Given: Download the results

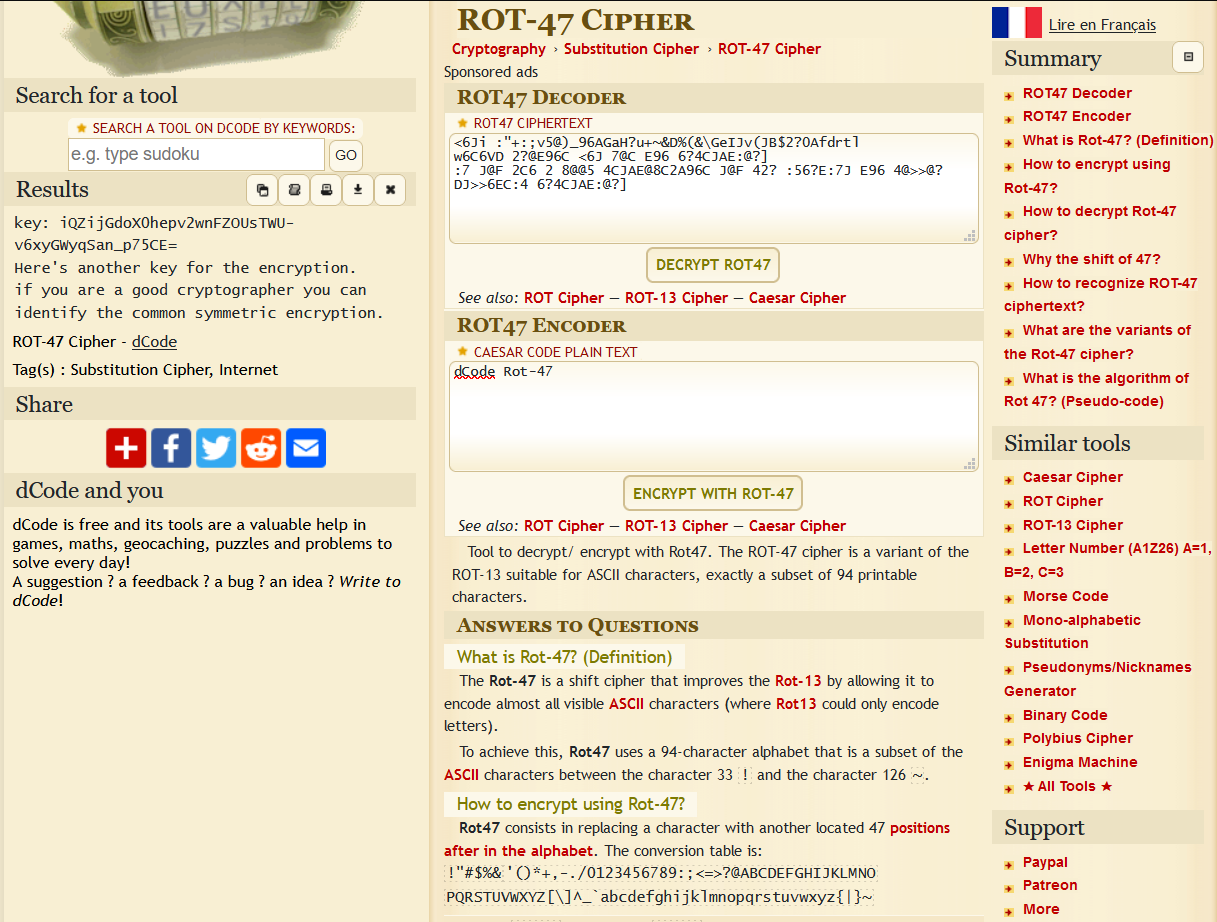Looking at the screenshot, I should pos(358,190).
